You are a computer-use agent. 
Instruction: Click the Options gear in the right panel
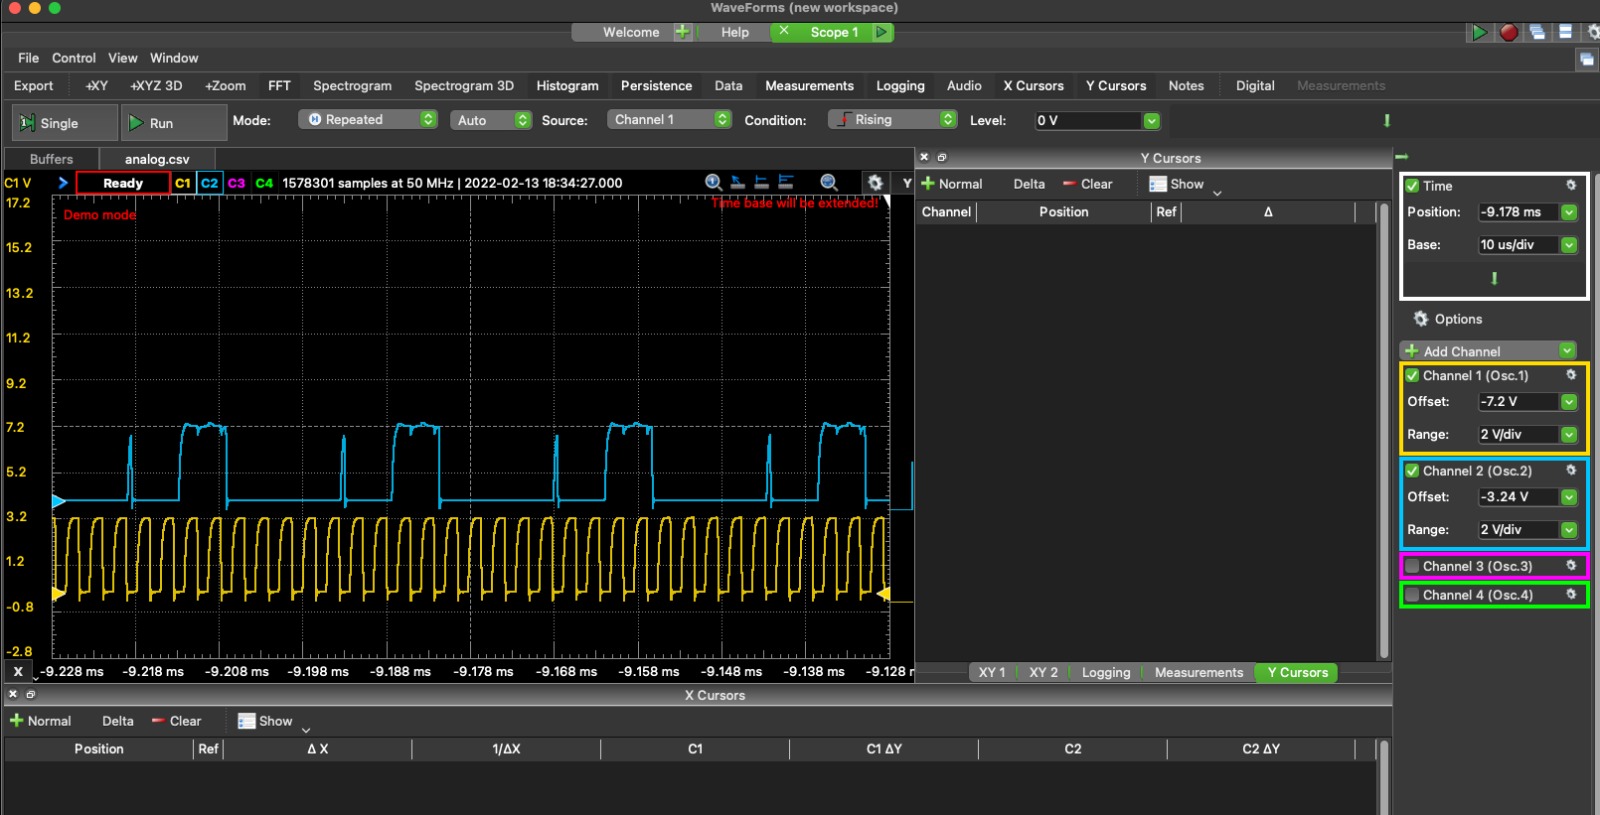click(1420, 319)
